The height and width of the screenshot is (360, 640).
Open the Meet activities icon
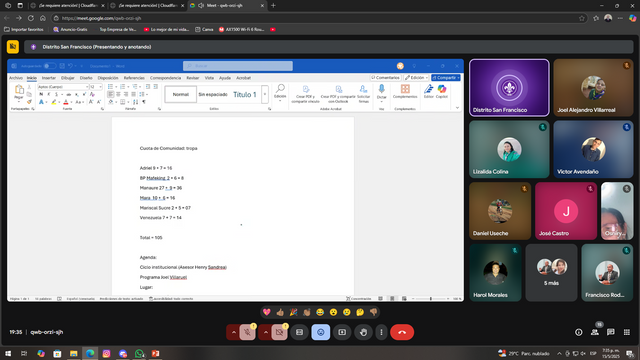pyautogui.click(x=627, y=332)
